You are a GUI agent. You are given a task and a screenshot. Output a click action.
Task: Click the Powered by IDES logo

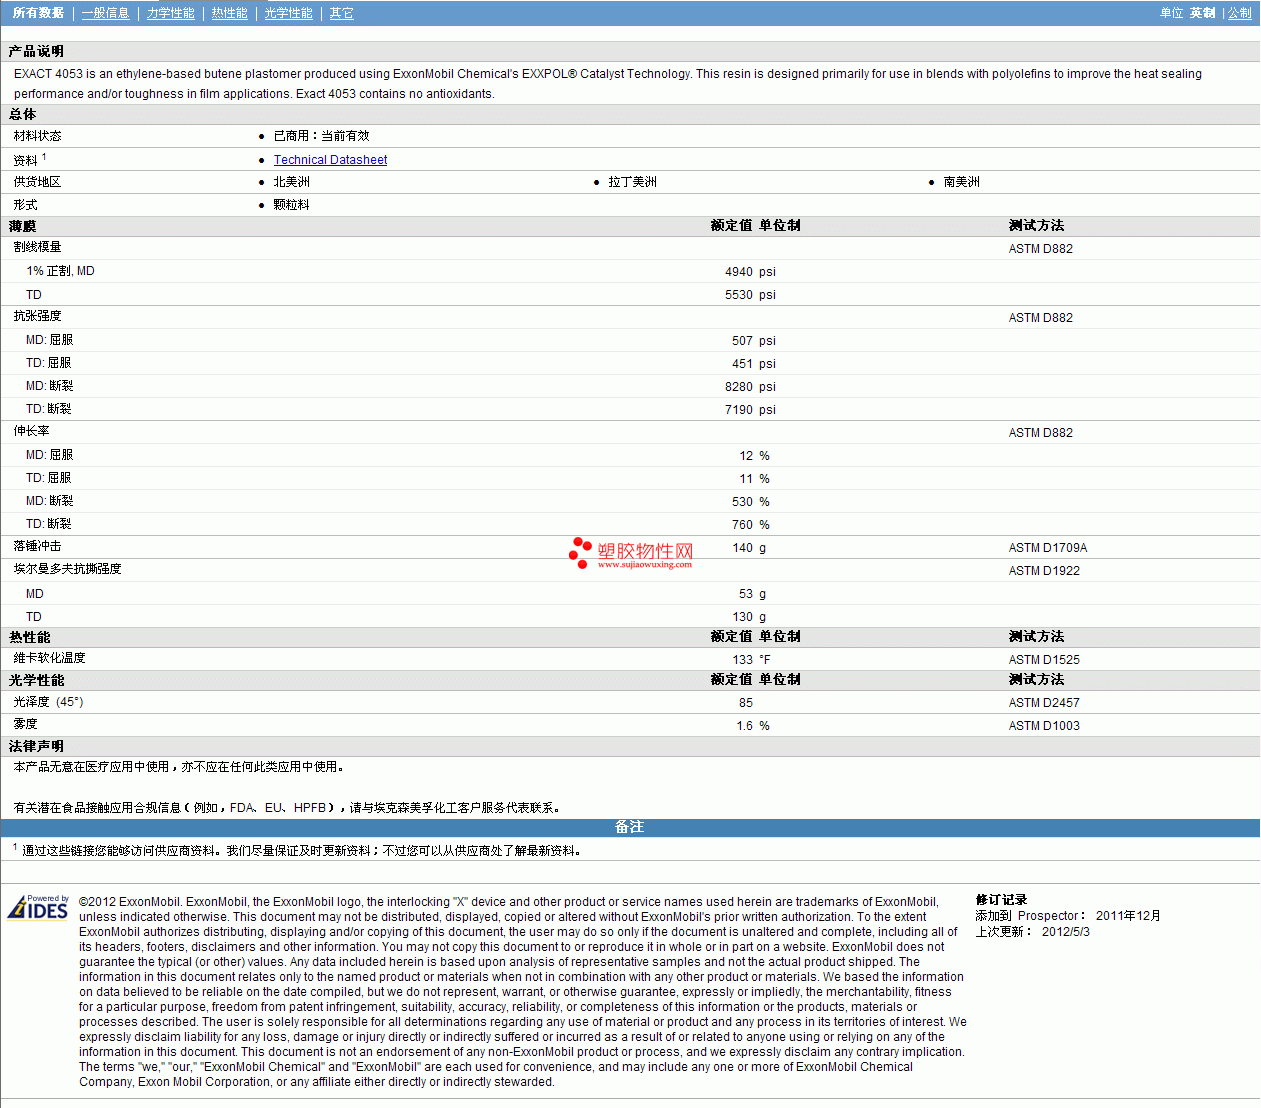tap(38, 907)
